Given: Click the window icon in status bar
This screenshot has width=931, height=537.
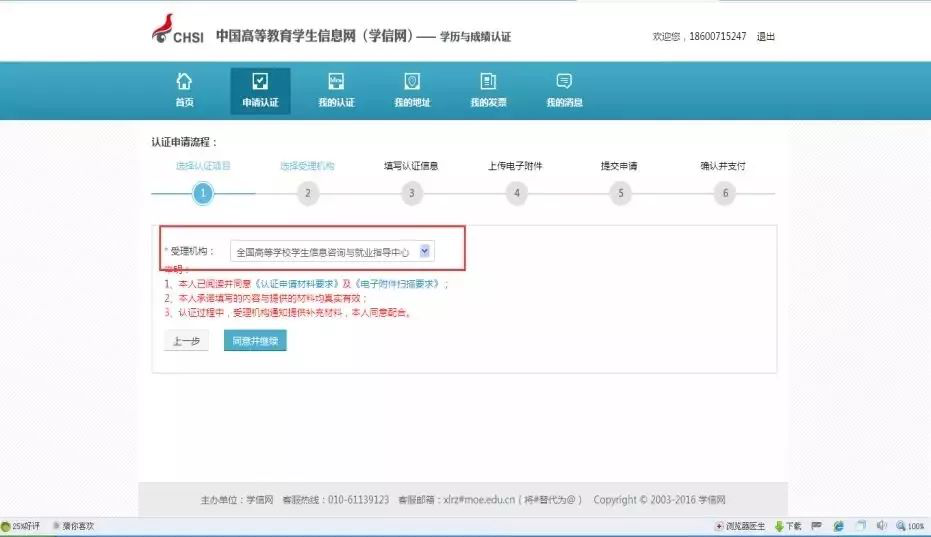Looking at the screenshot, I should click(x=861, y=526).
